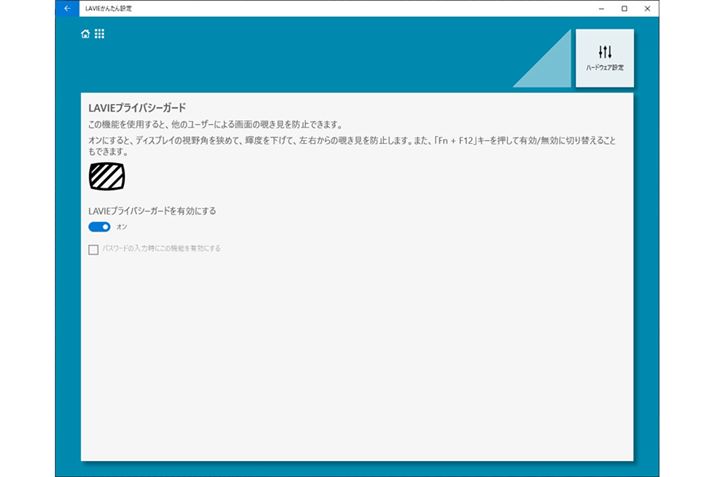The width and height of the screenshot is (715, 477).
Task: Open ハードウェア設定 tile
Action: pyautogui.click(x=605, y=58)
